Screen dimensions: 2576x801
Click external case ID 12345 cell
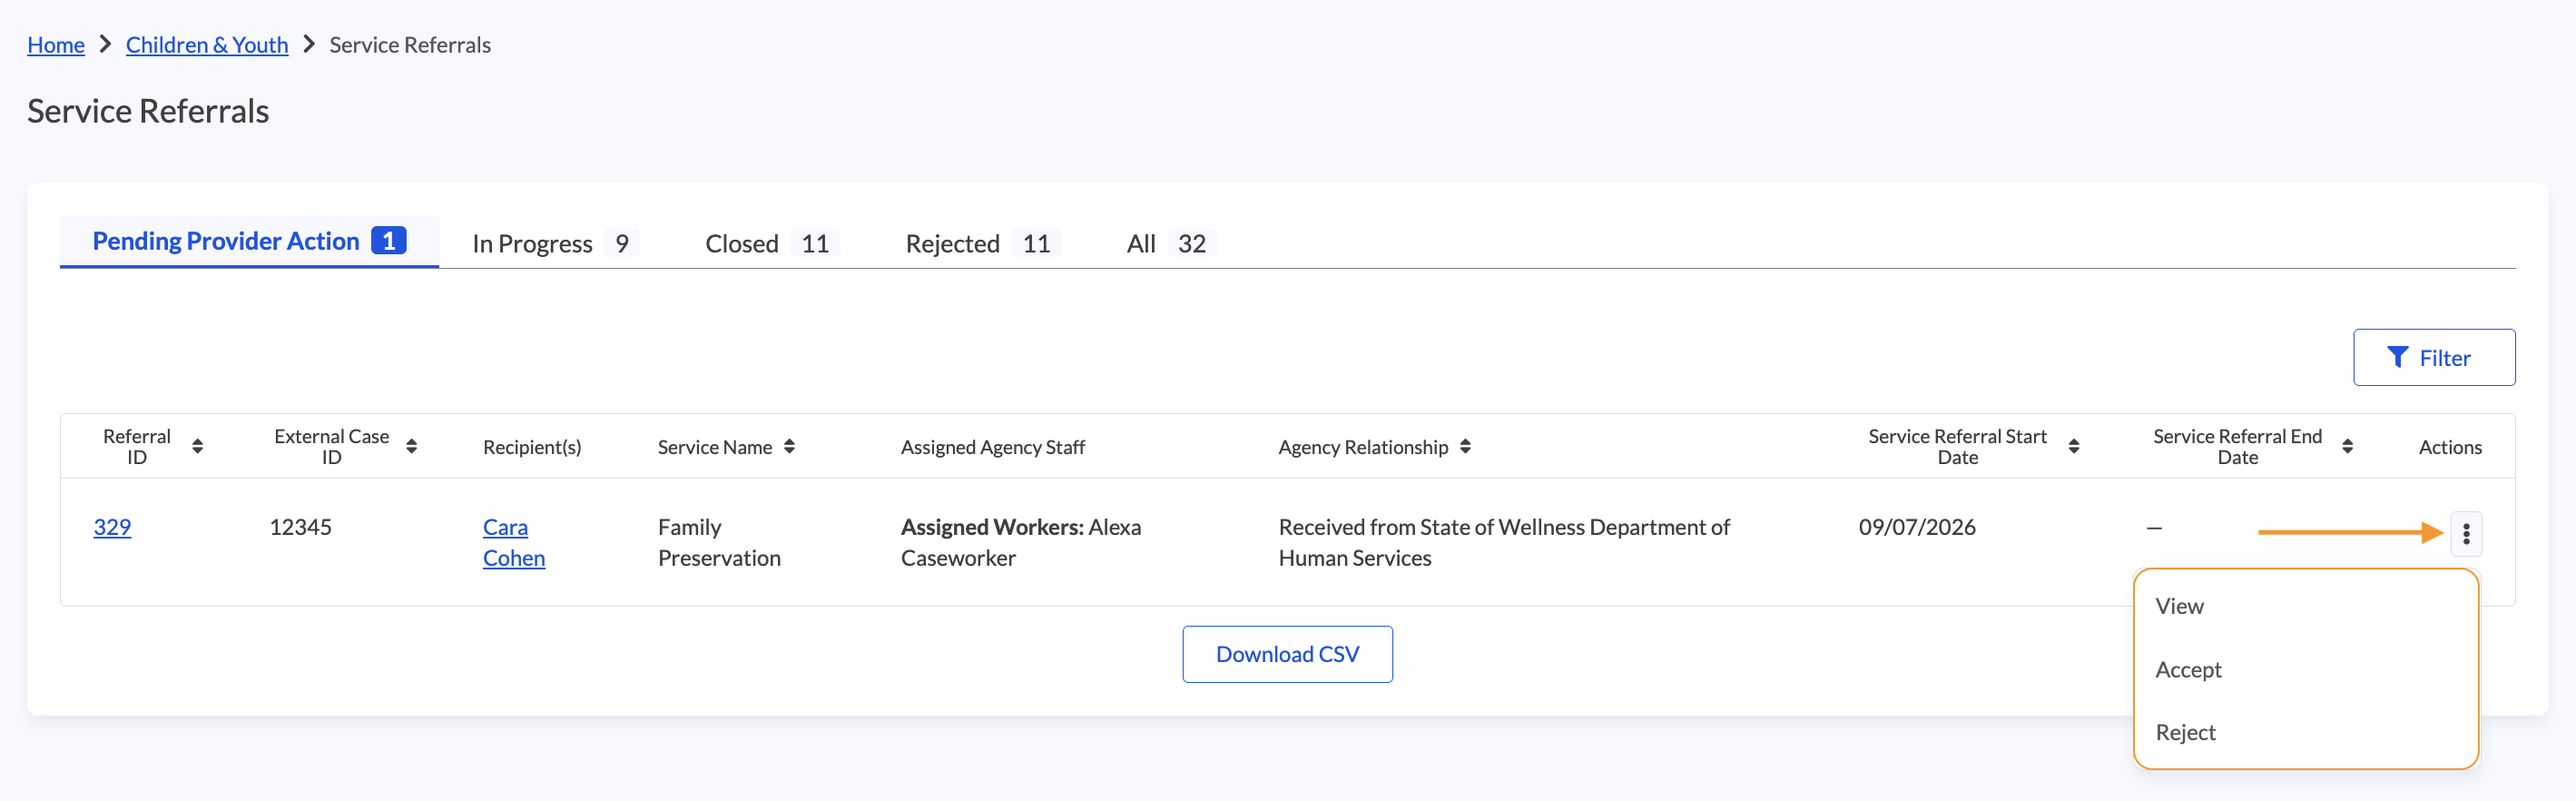(300, 527)
